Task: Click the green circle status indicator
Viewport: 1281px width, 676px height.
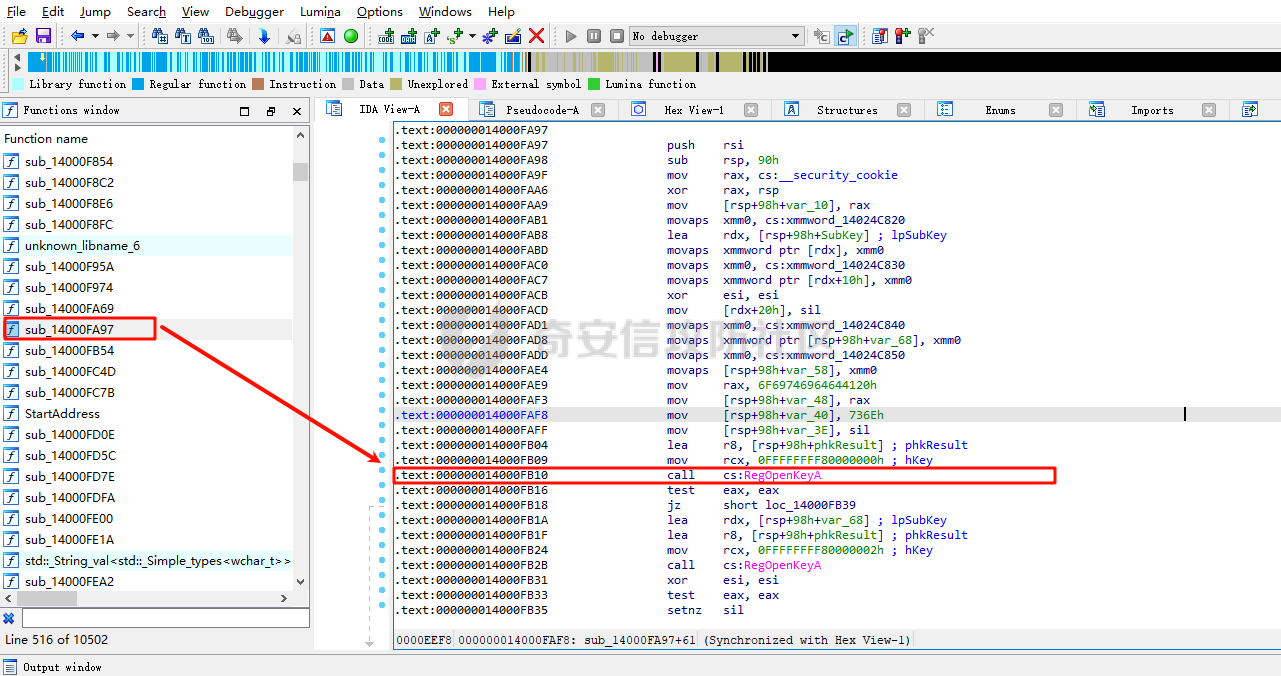Action: point(351,36)
